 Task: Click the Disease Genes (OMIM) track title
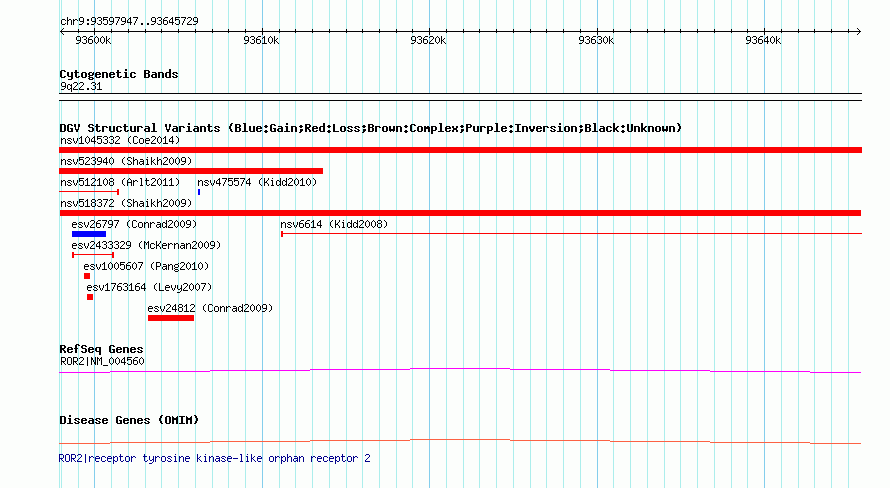click(x=129, y=420)
